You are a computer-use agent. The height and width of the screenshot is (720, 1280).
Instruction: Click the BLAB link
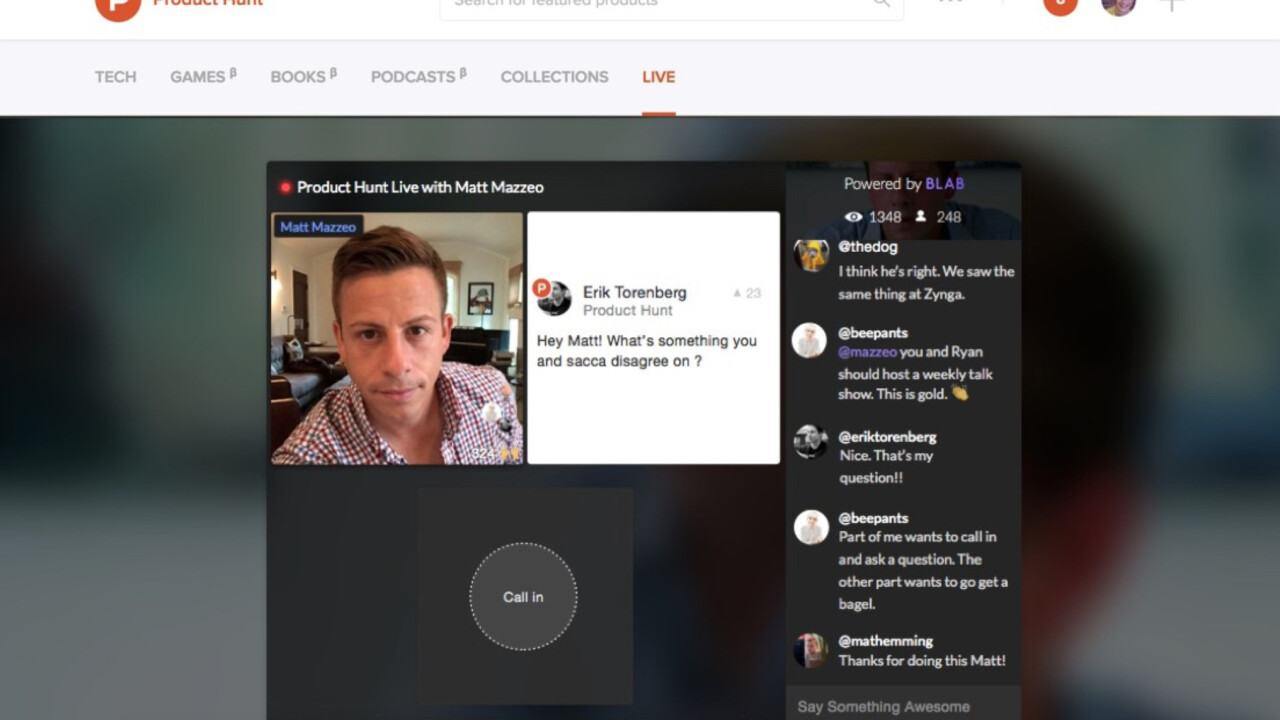[944, 184]
